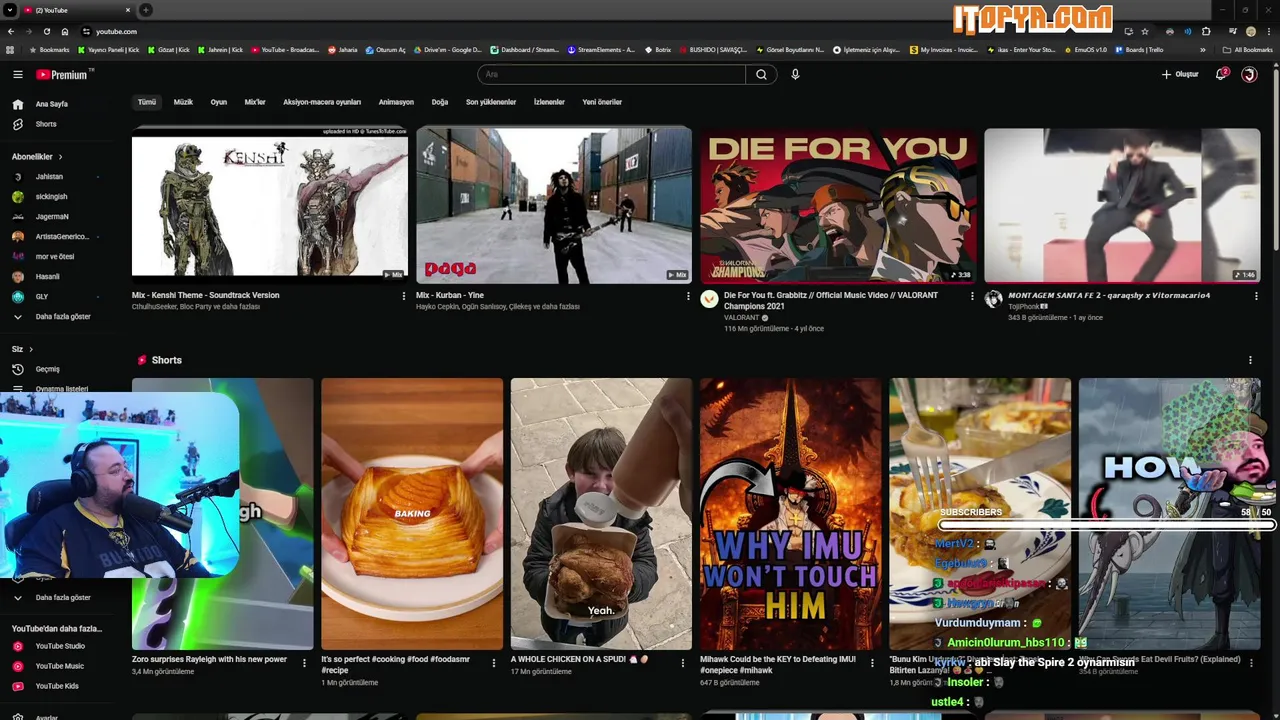Viewport: 1280px width, 720px height.
Task: Open options for Zoro surprises Rayleigh short
Action: coord(304,662)
